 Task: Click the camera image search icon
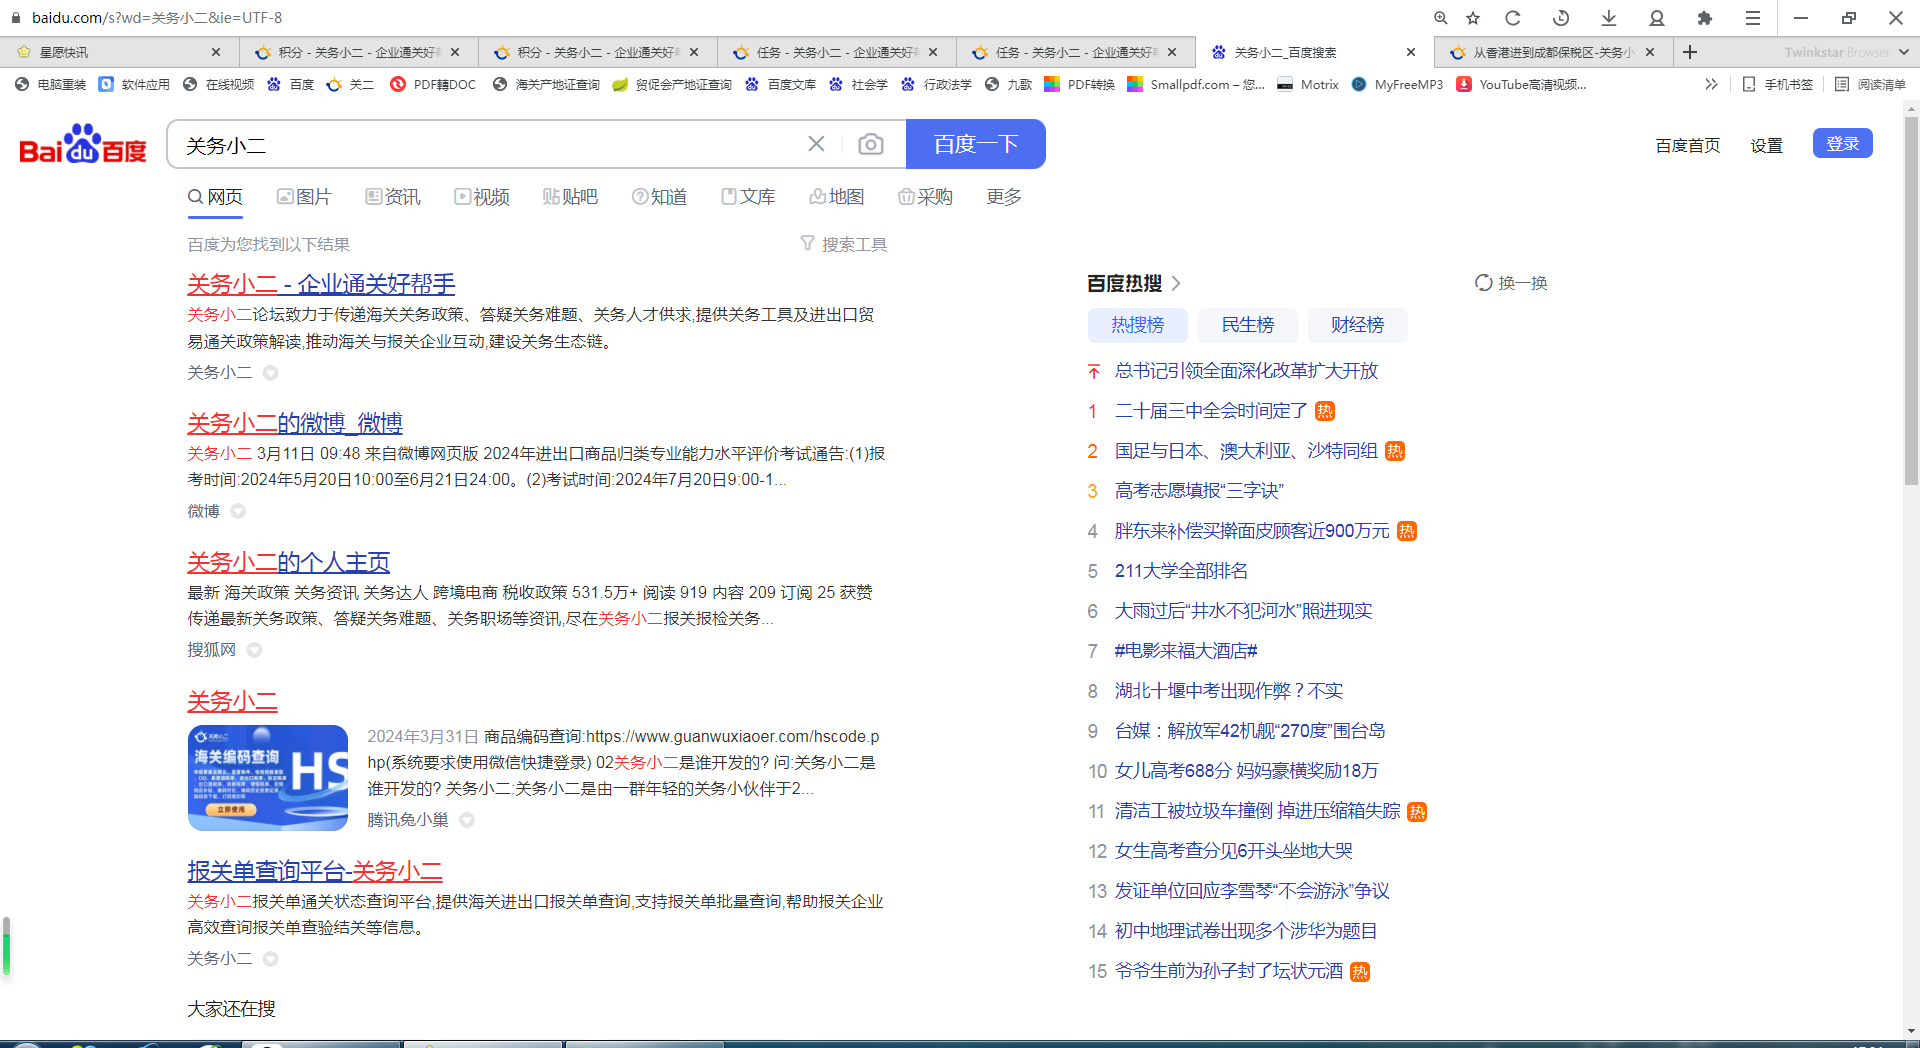(871, 145)
